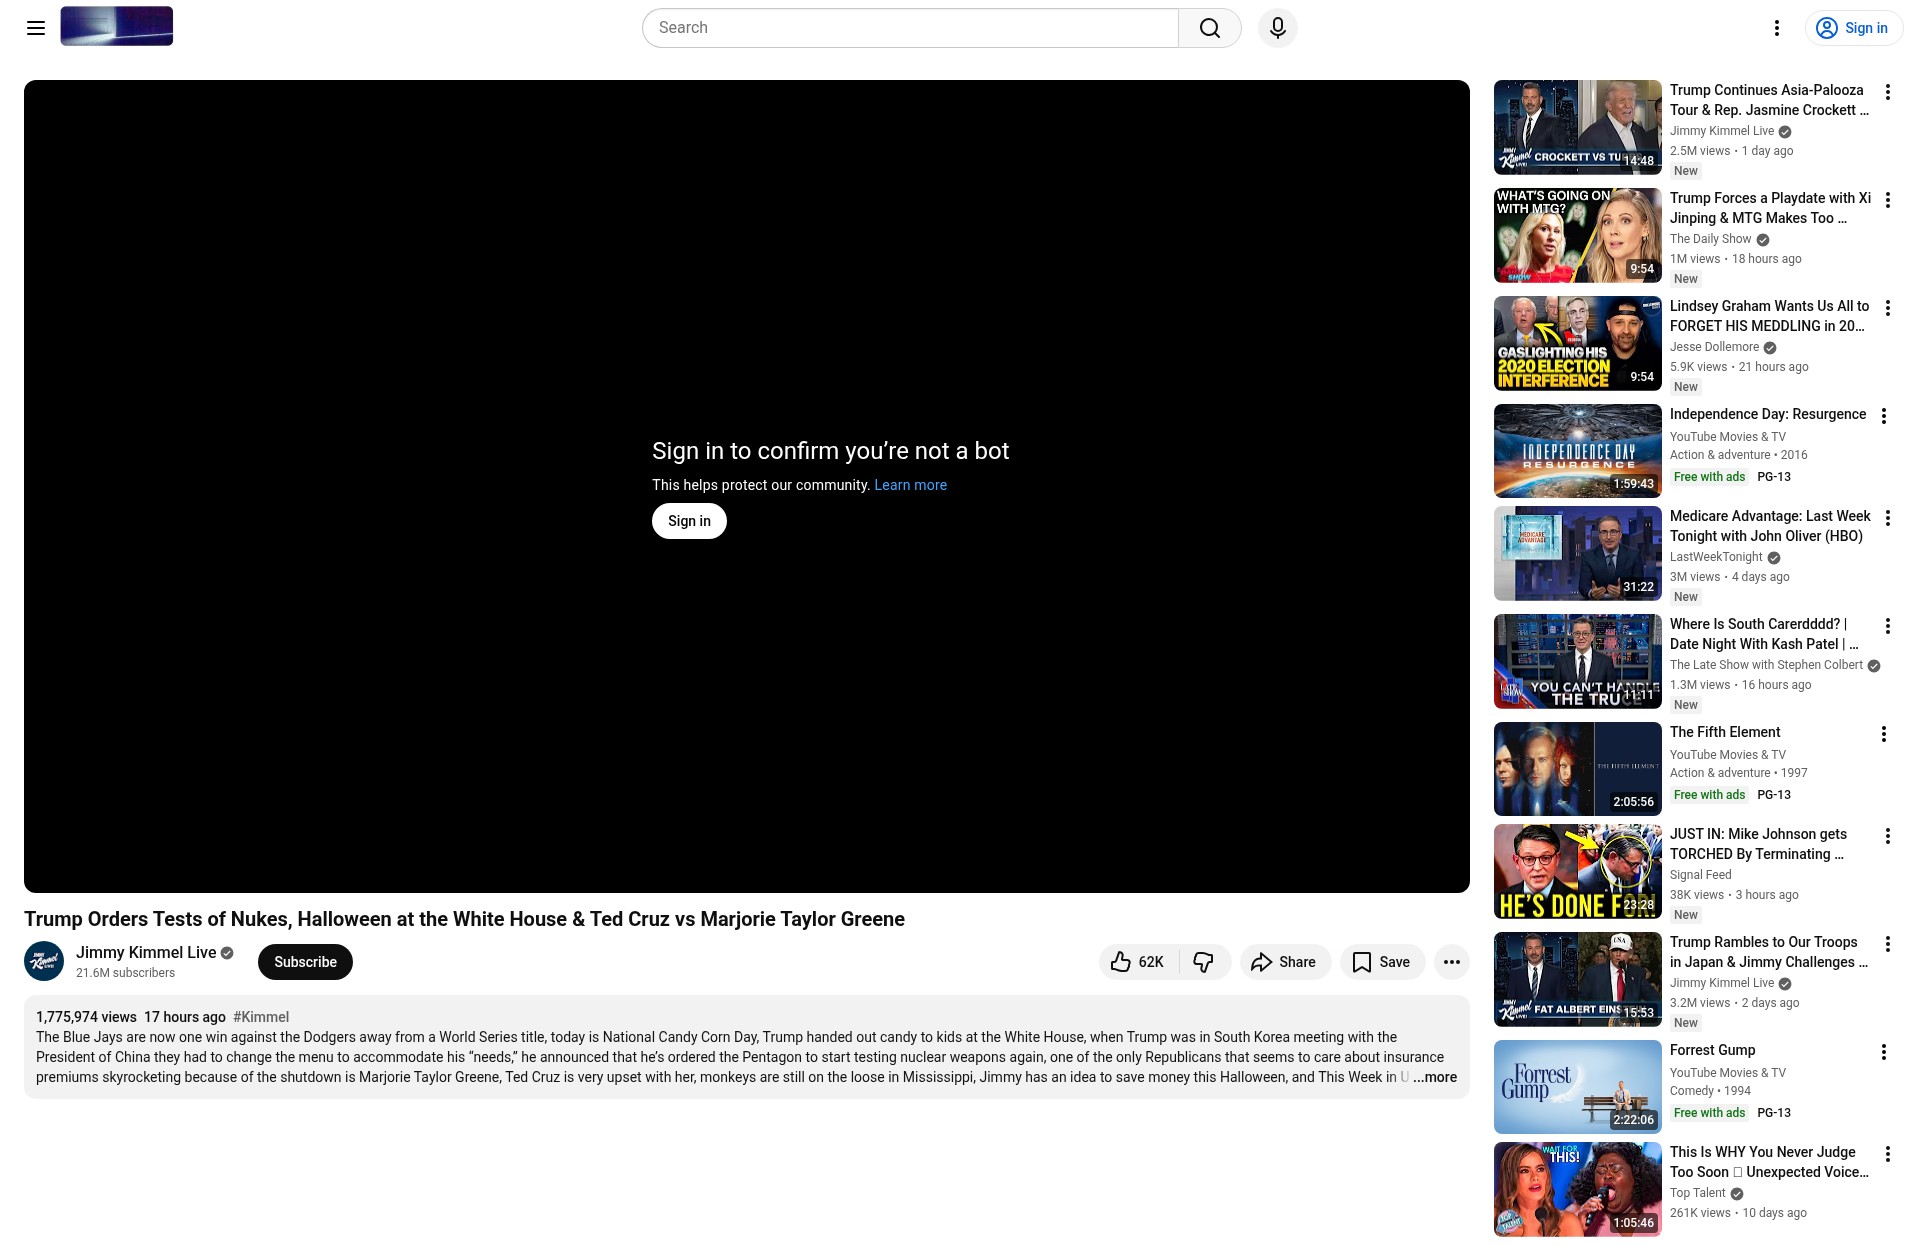This screenshot has width=1920, height=1245.
Task: Open Crockett vs Trump video thumbnail
Action: pyautogui.click(x=1577, y=127)
